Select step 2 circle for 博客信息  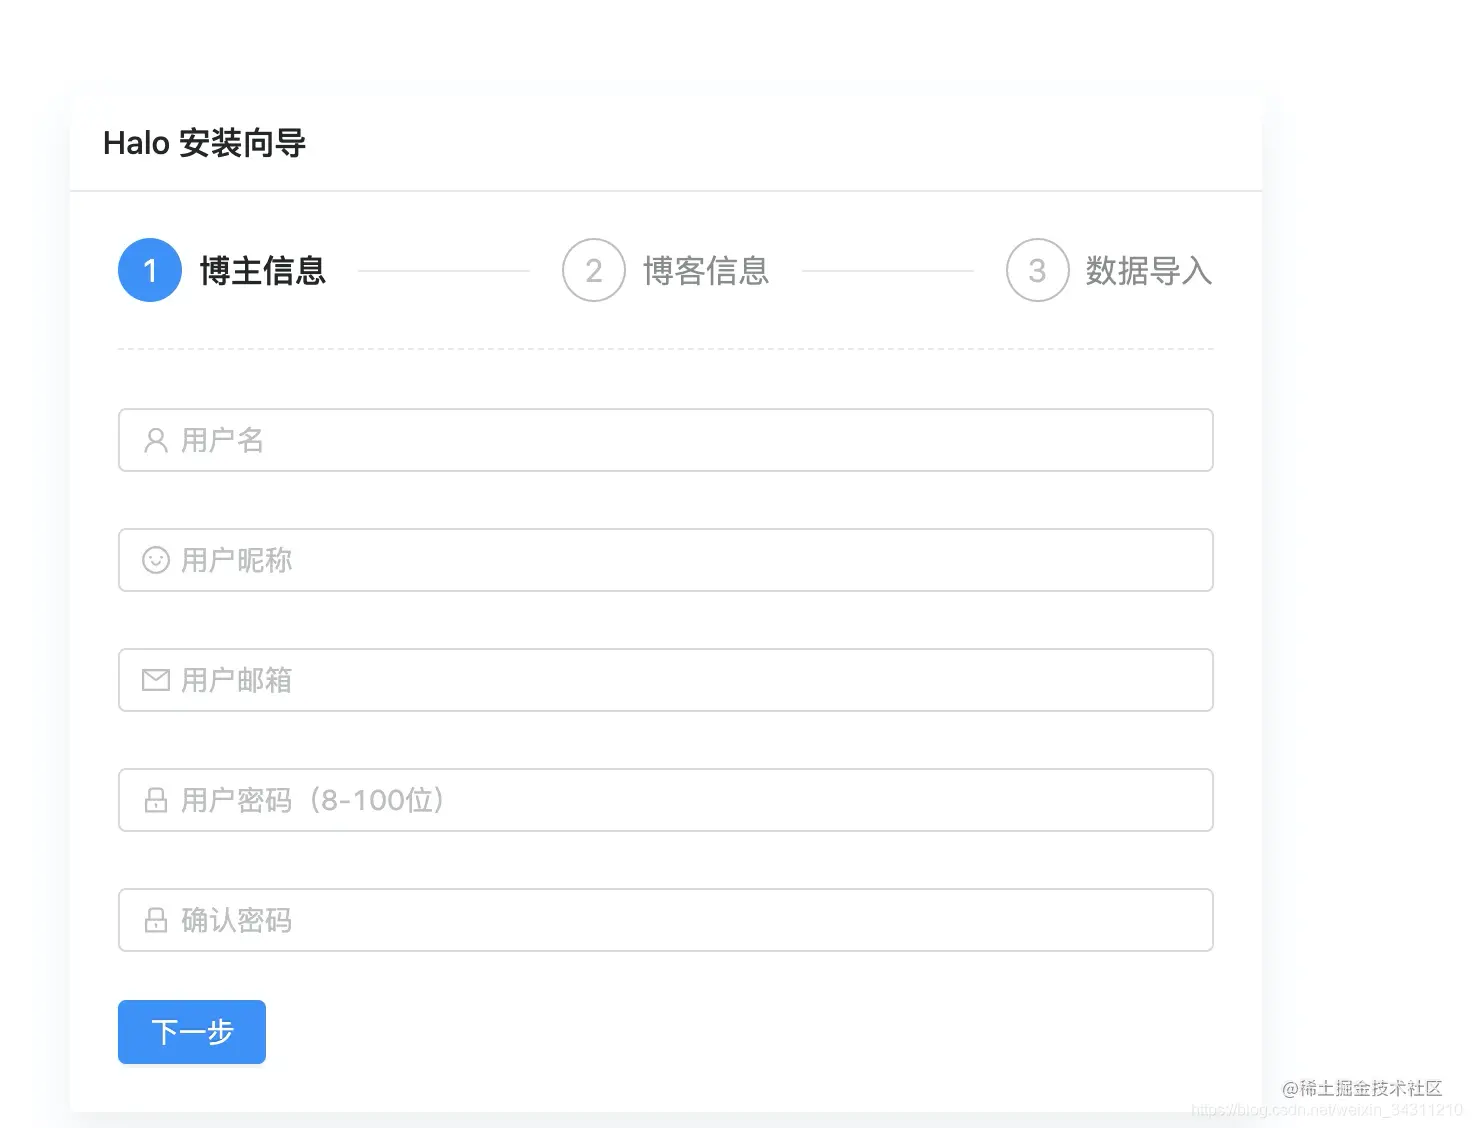594,270
